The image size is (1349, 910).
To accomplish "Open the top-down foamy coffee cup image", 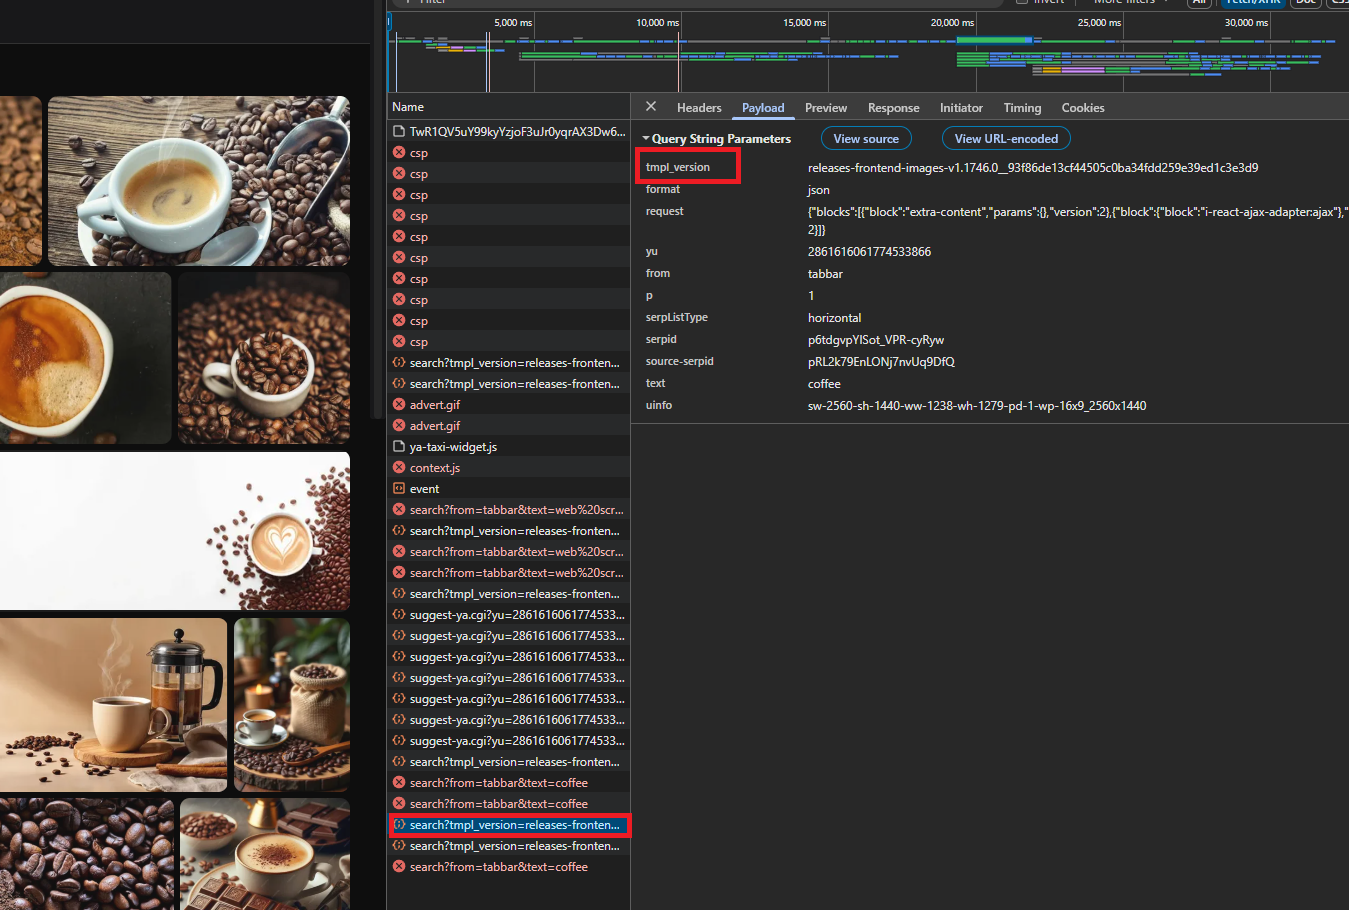I will 85,358.
